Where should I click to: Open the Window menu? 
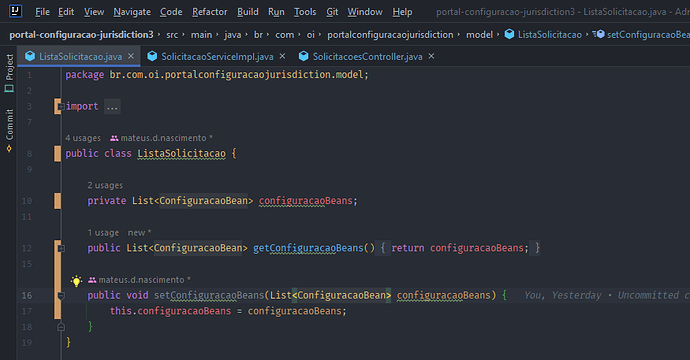click(365, 12)
